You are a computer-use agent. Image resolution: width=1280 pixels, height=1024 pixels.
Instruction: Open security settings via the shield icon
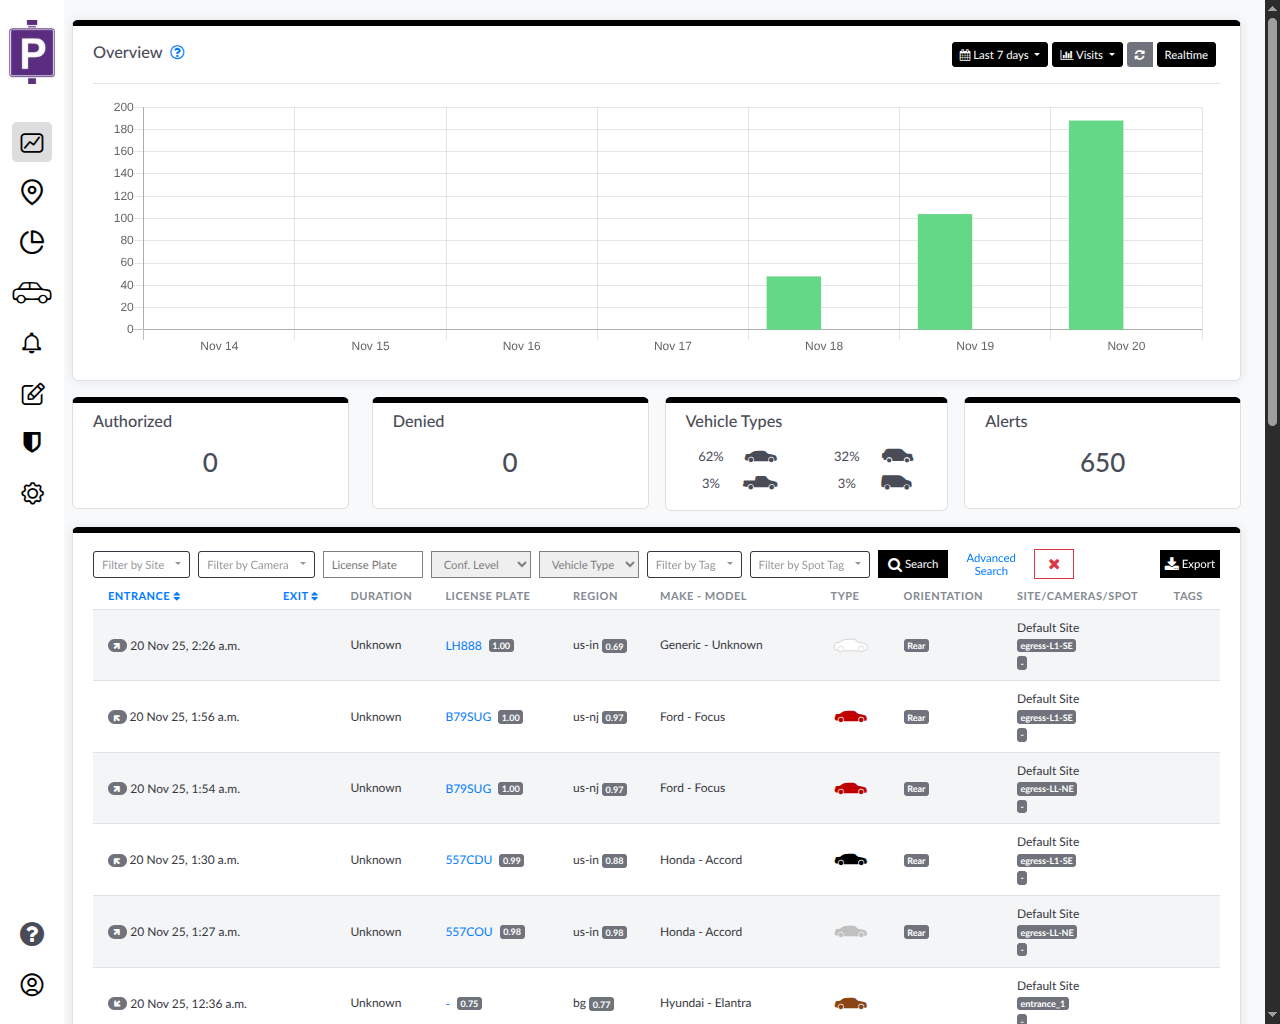coord(31,443)
